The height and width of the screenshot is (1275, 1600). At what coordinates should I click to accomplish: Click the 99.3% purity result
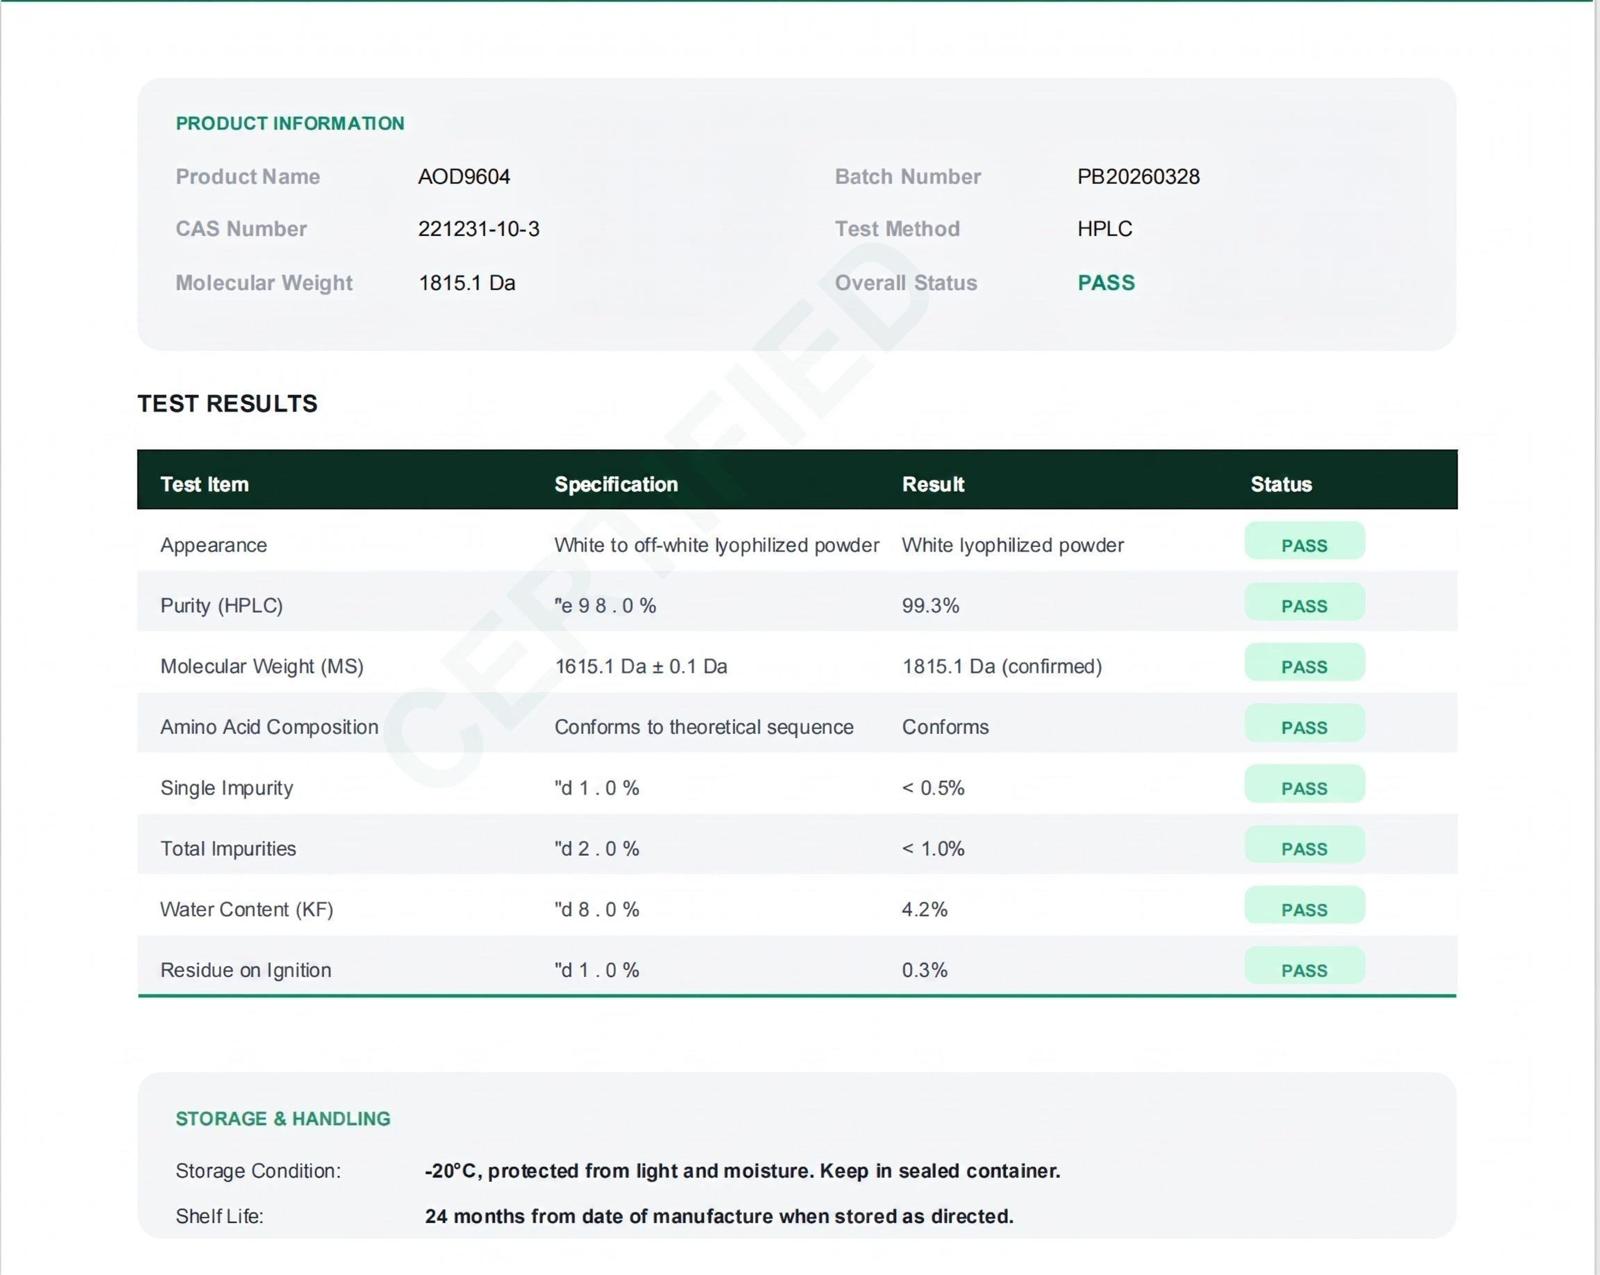pyautogui.click(x=930, y=605)
